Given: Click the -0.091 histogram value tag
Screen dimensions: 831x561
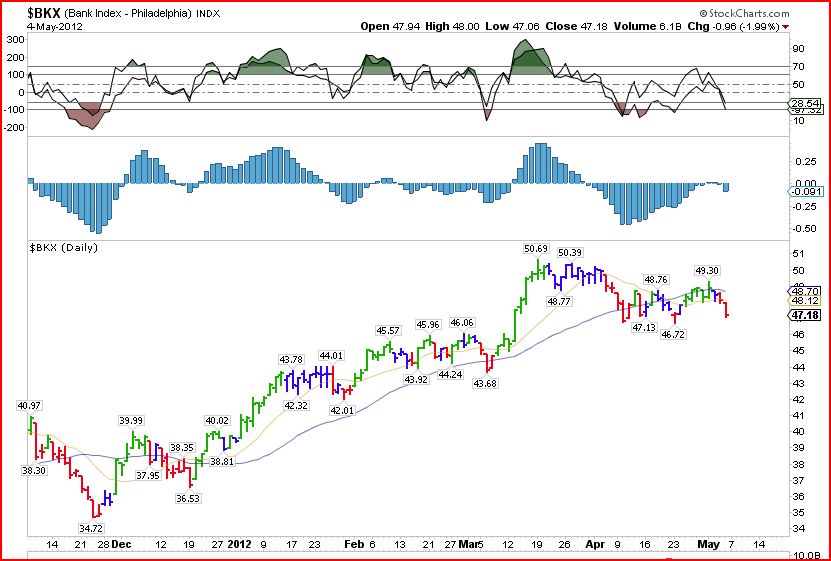Looking at the screenshot, I should click(x=806, y=192).
